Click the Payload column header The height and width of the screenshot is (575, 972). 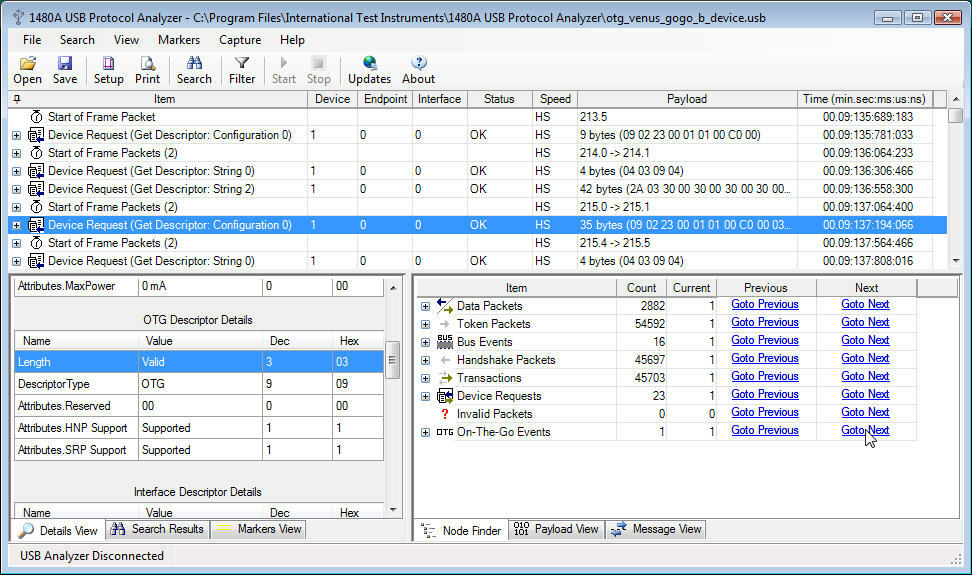[687, 99]
